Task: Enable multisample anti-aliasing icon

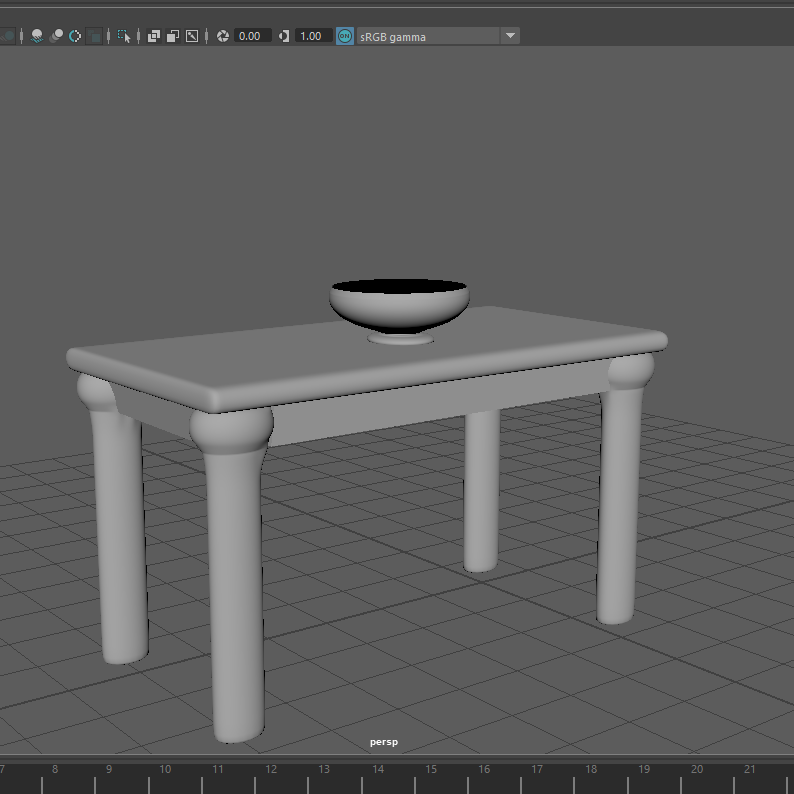Action: pos(75,36)
